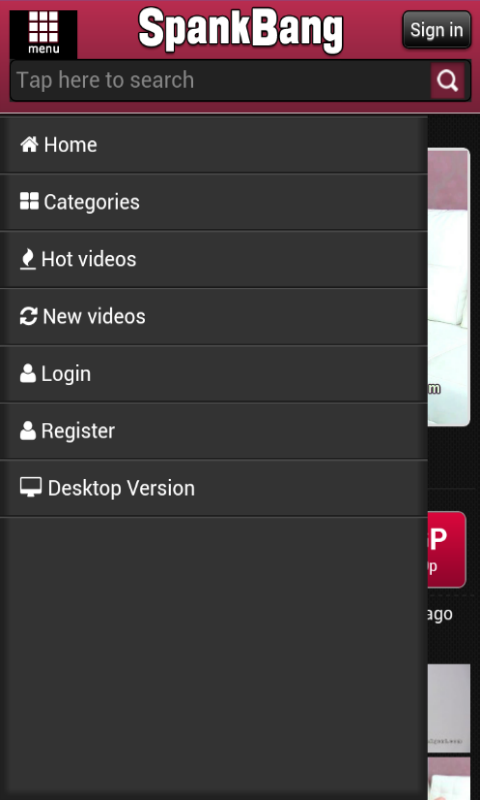Image resolution: width=480 pixels, height=800 pixels.
Task: Click the flame icon beside Hot videos
Action: click(28, 260)
